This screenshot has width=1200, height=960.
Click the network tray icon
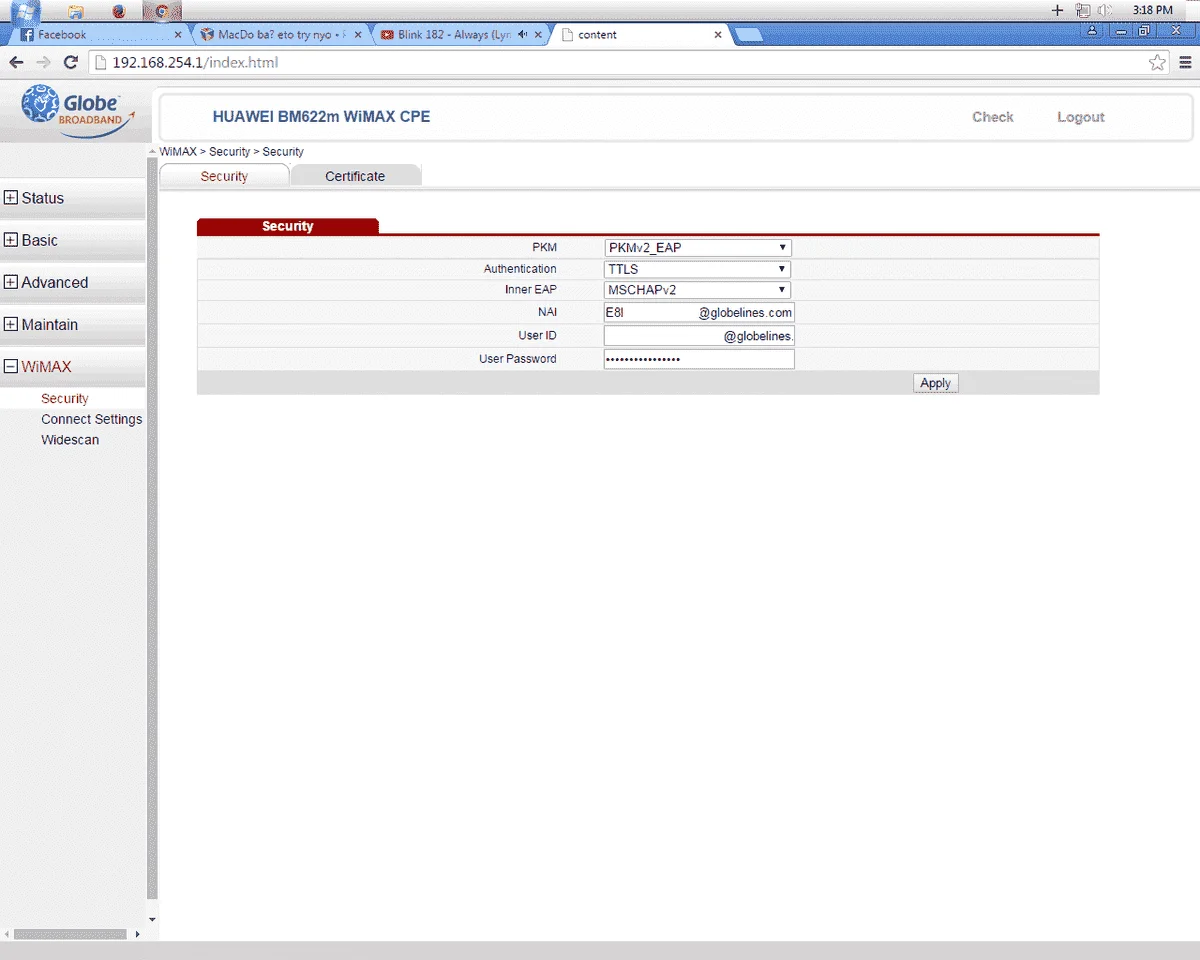coord(1083,10)
